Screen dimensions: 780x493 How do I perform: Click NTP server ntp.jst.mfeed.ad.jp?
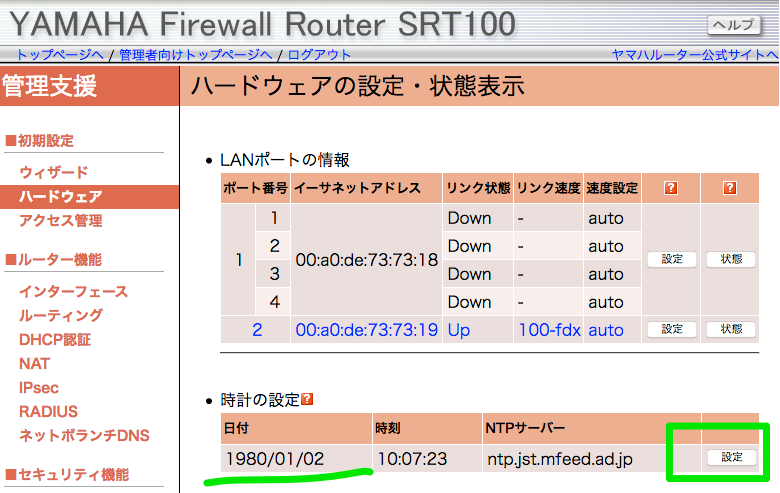point(560,459)
